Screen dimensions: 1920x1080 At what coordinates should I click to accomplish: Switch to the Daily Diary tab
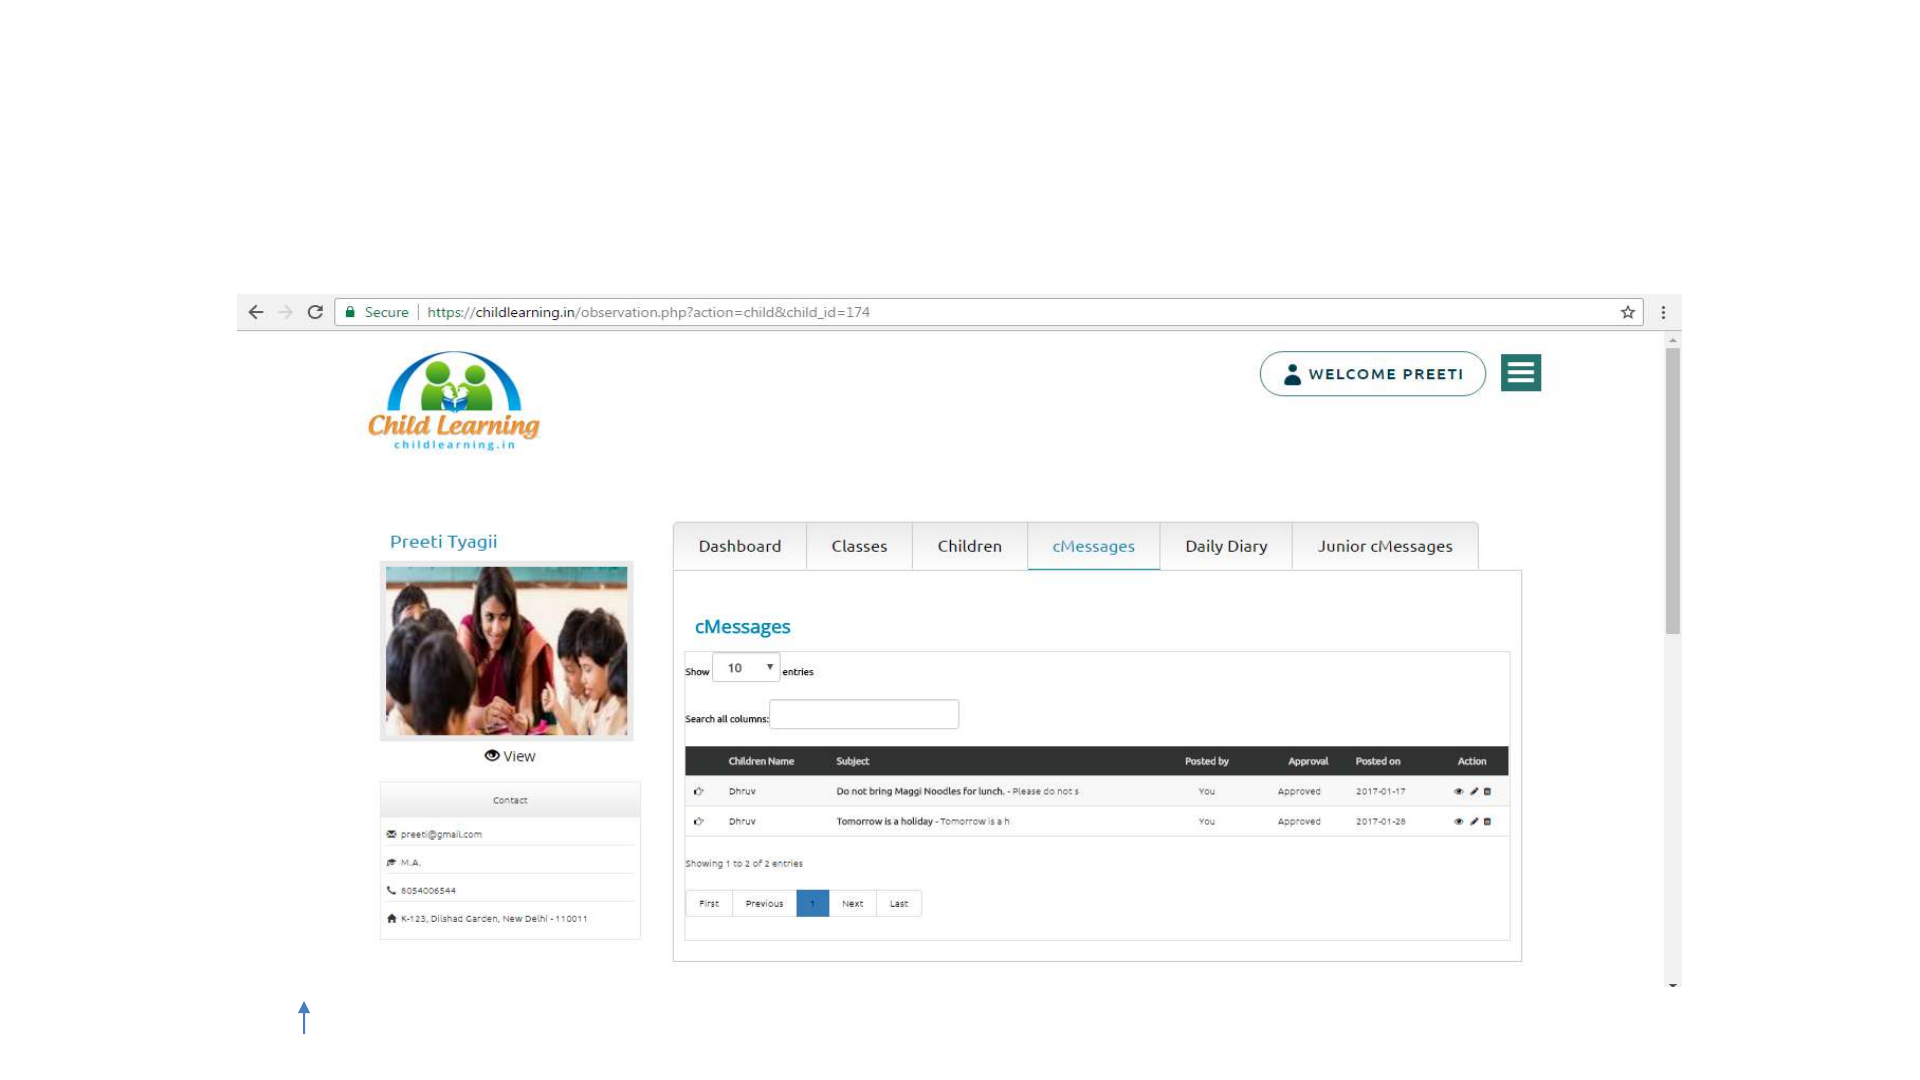(x=1226, y=546)
